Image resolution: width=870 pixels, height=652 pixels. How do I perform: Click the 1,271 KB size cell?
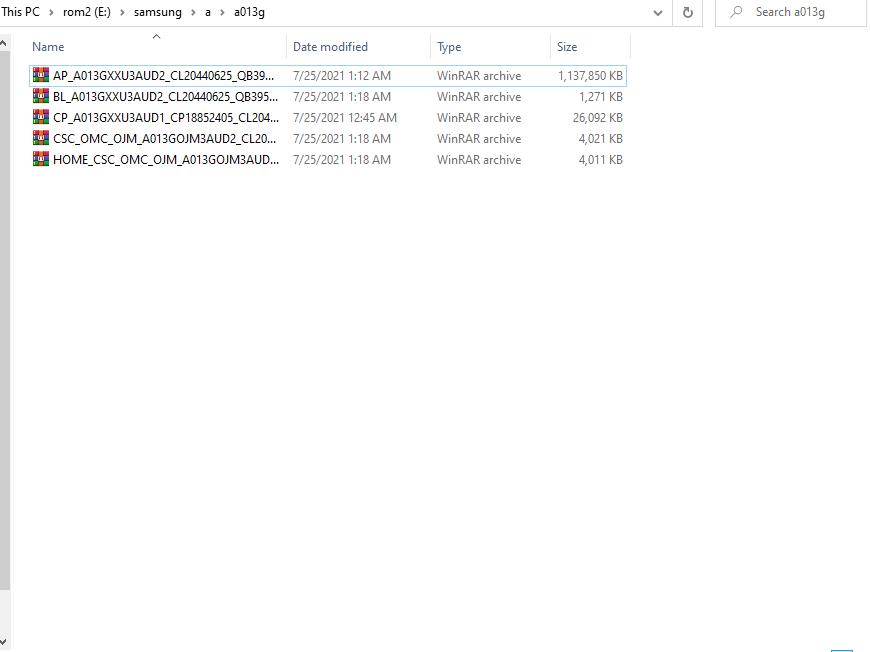click(x=601, y=97)
